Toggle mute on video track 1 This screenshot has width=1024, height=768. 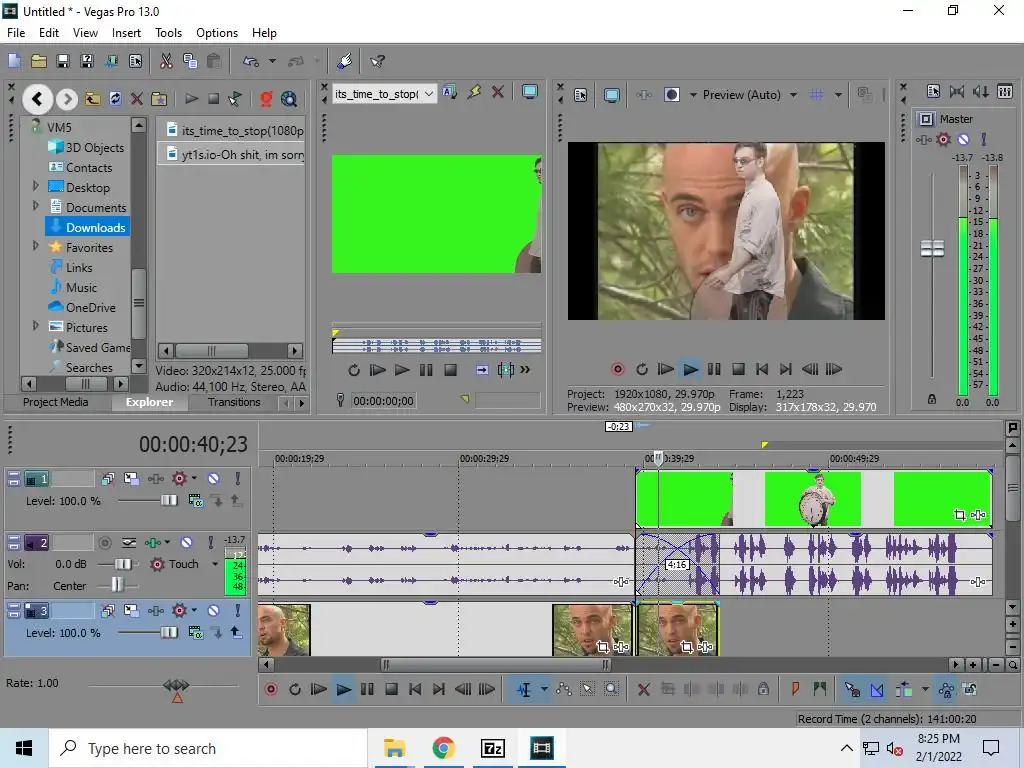tap(214, 479)
